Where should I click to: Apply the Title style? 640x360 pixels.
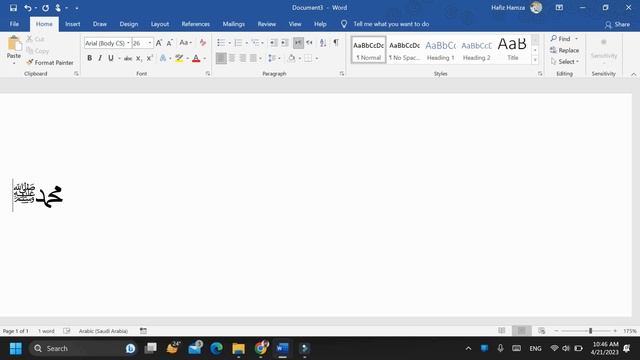coord(512,50)
